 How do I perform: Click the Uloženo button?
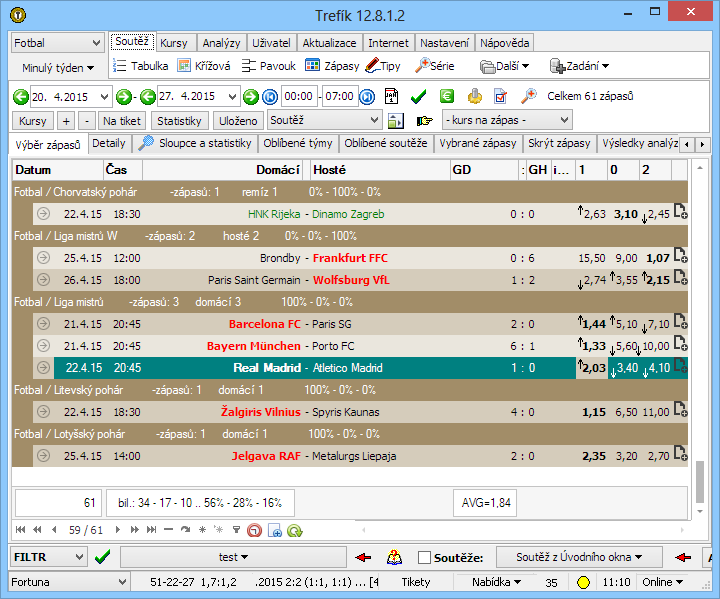pyautogui.click(x=238, y=121)
